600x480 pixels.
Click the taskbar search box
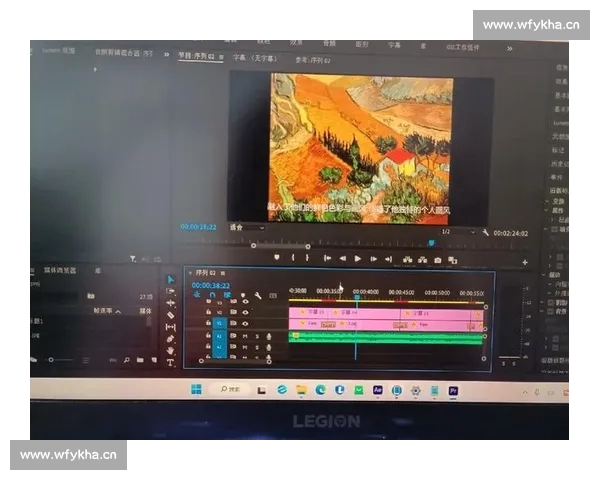coord(230,389)
